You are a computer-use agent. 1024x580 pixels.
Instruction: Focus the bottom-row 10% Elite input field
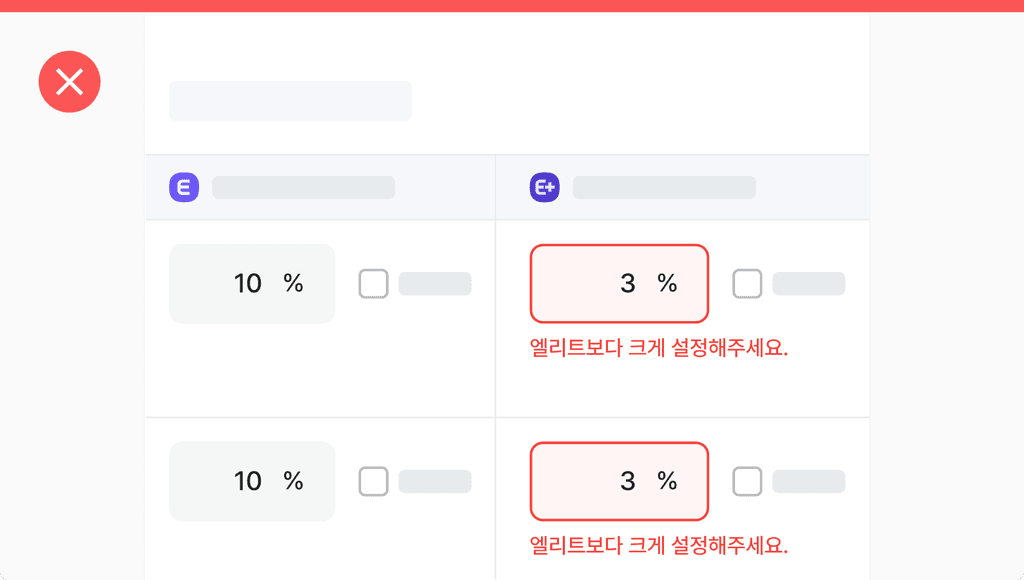[252, 482]
